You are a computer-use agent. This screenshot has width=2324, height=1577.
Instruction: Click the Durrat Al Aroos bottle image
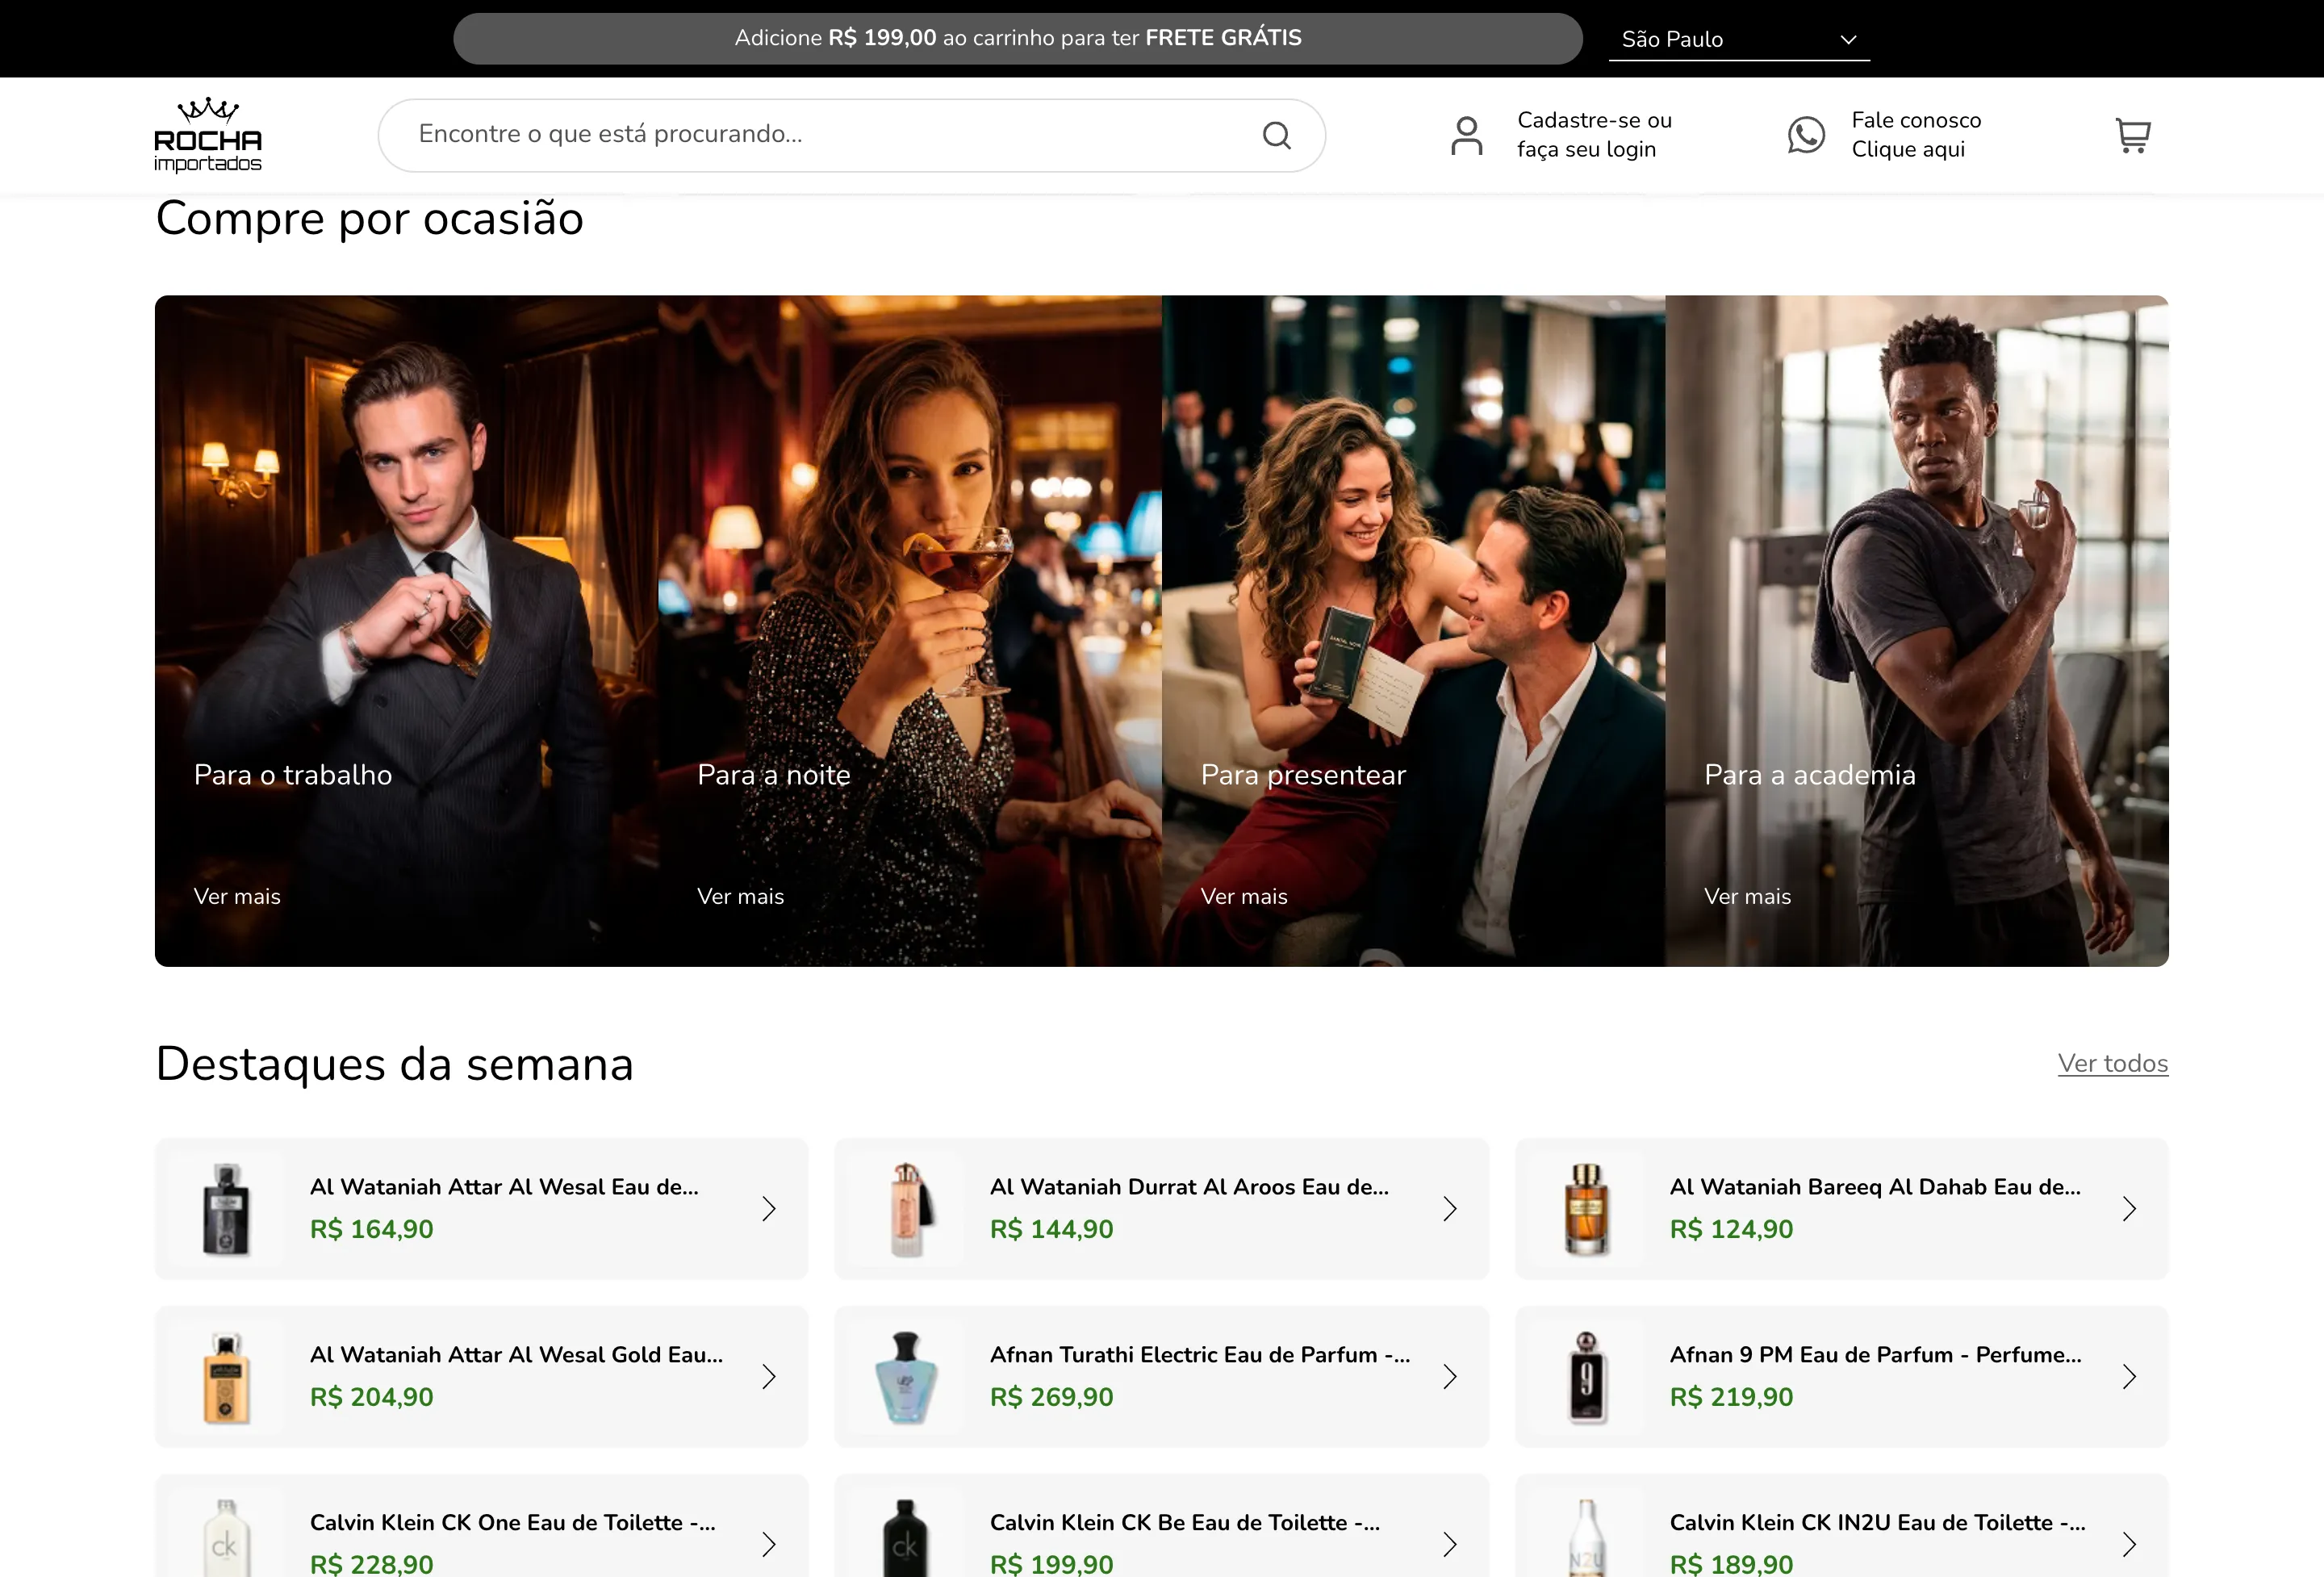click(x=906, y=1208)
